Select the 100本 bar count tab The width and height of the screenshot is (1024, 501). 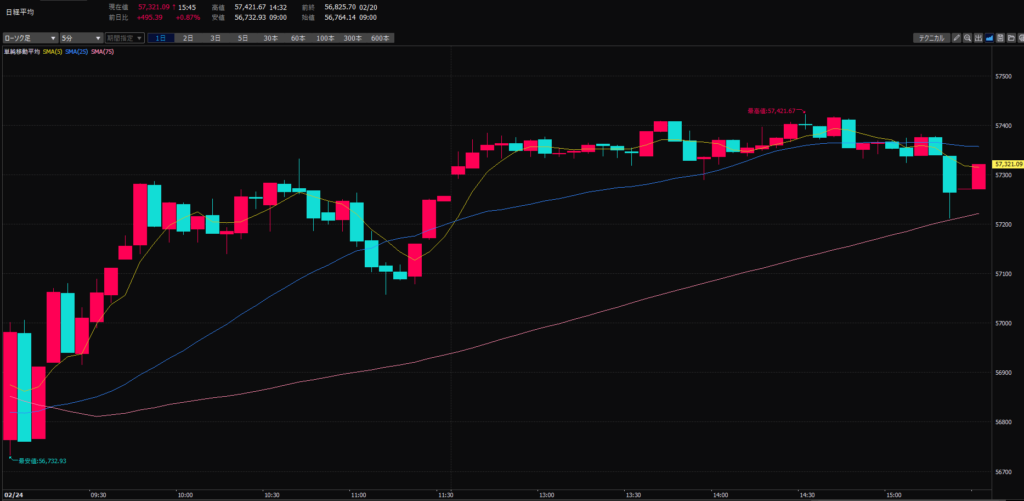[x=325, y=38]
